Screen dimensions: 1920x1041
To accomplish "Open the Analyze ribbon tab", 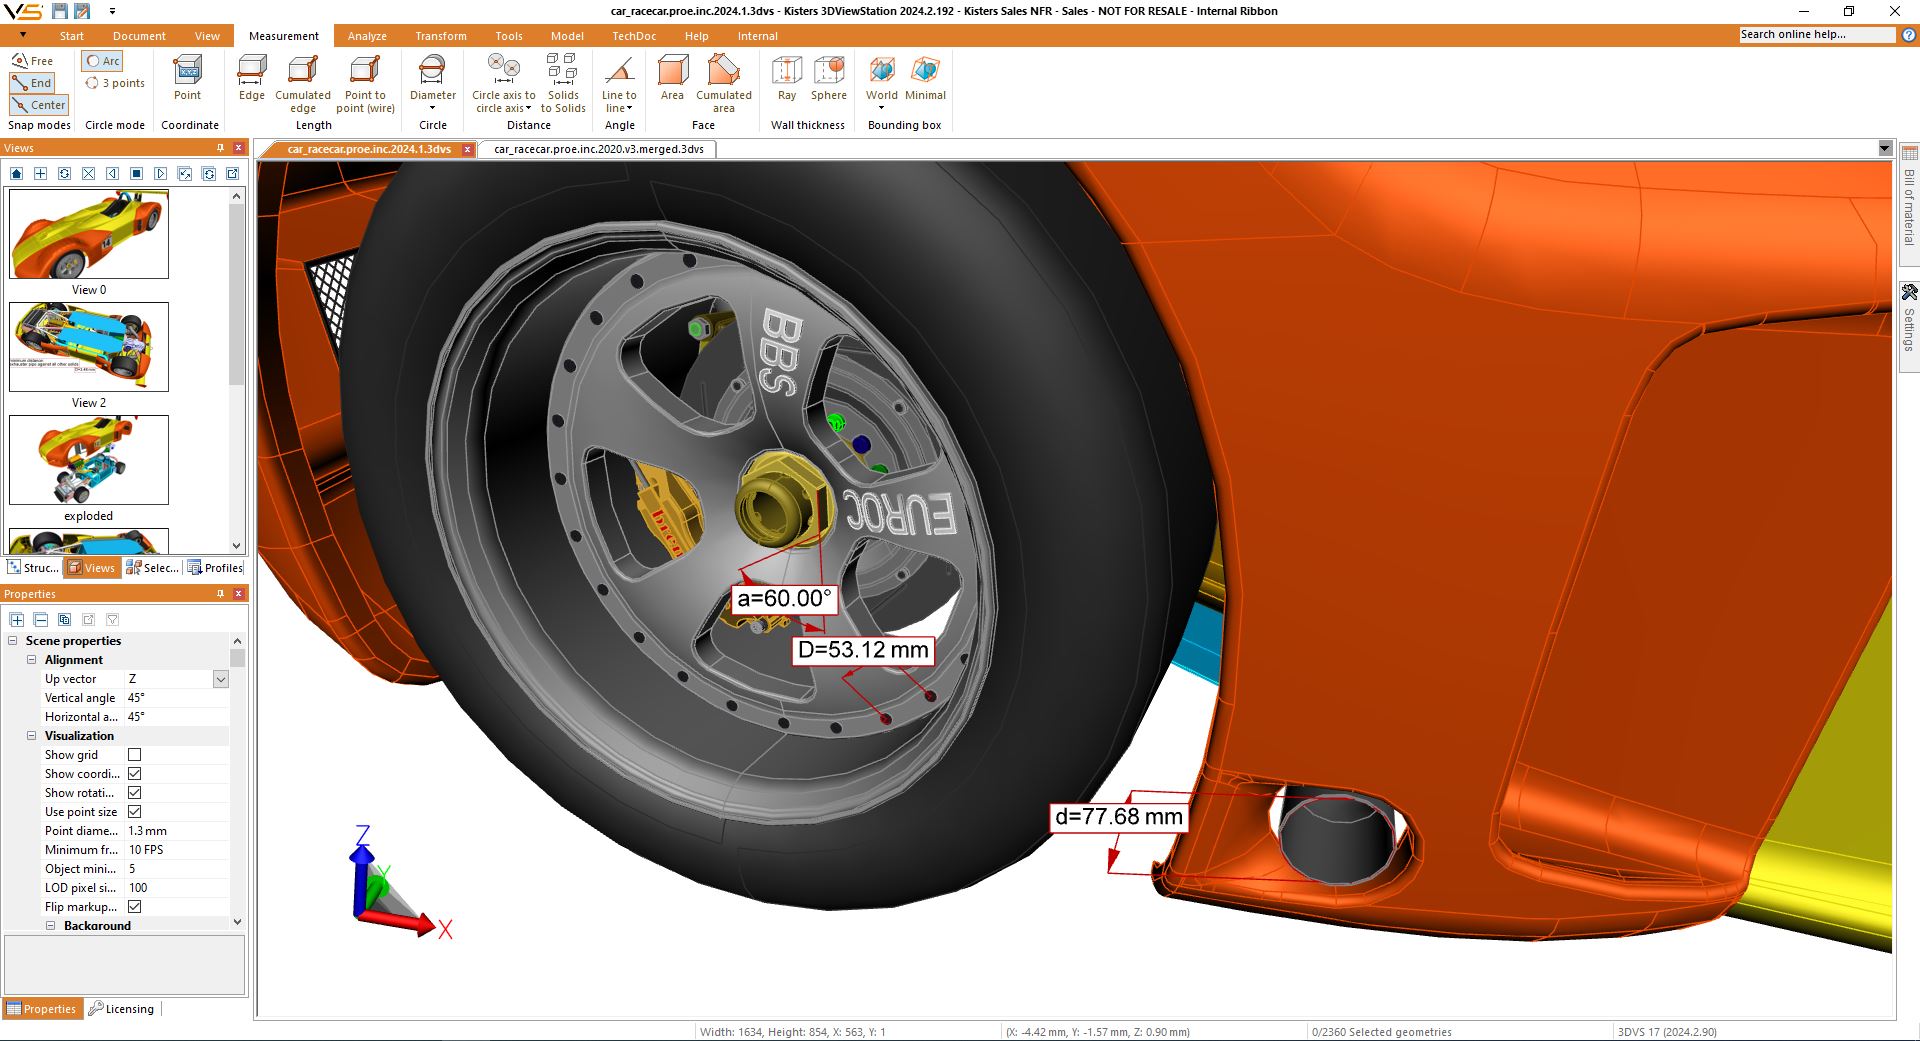I will 367,36.
